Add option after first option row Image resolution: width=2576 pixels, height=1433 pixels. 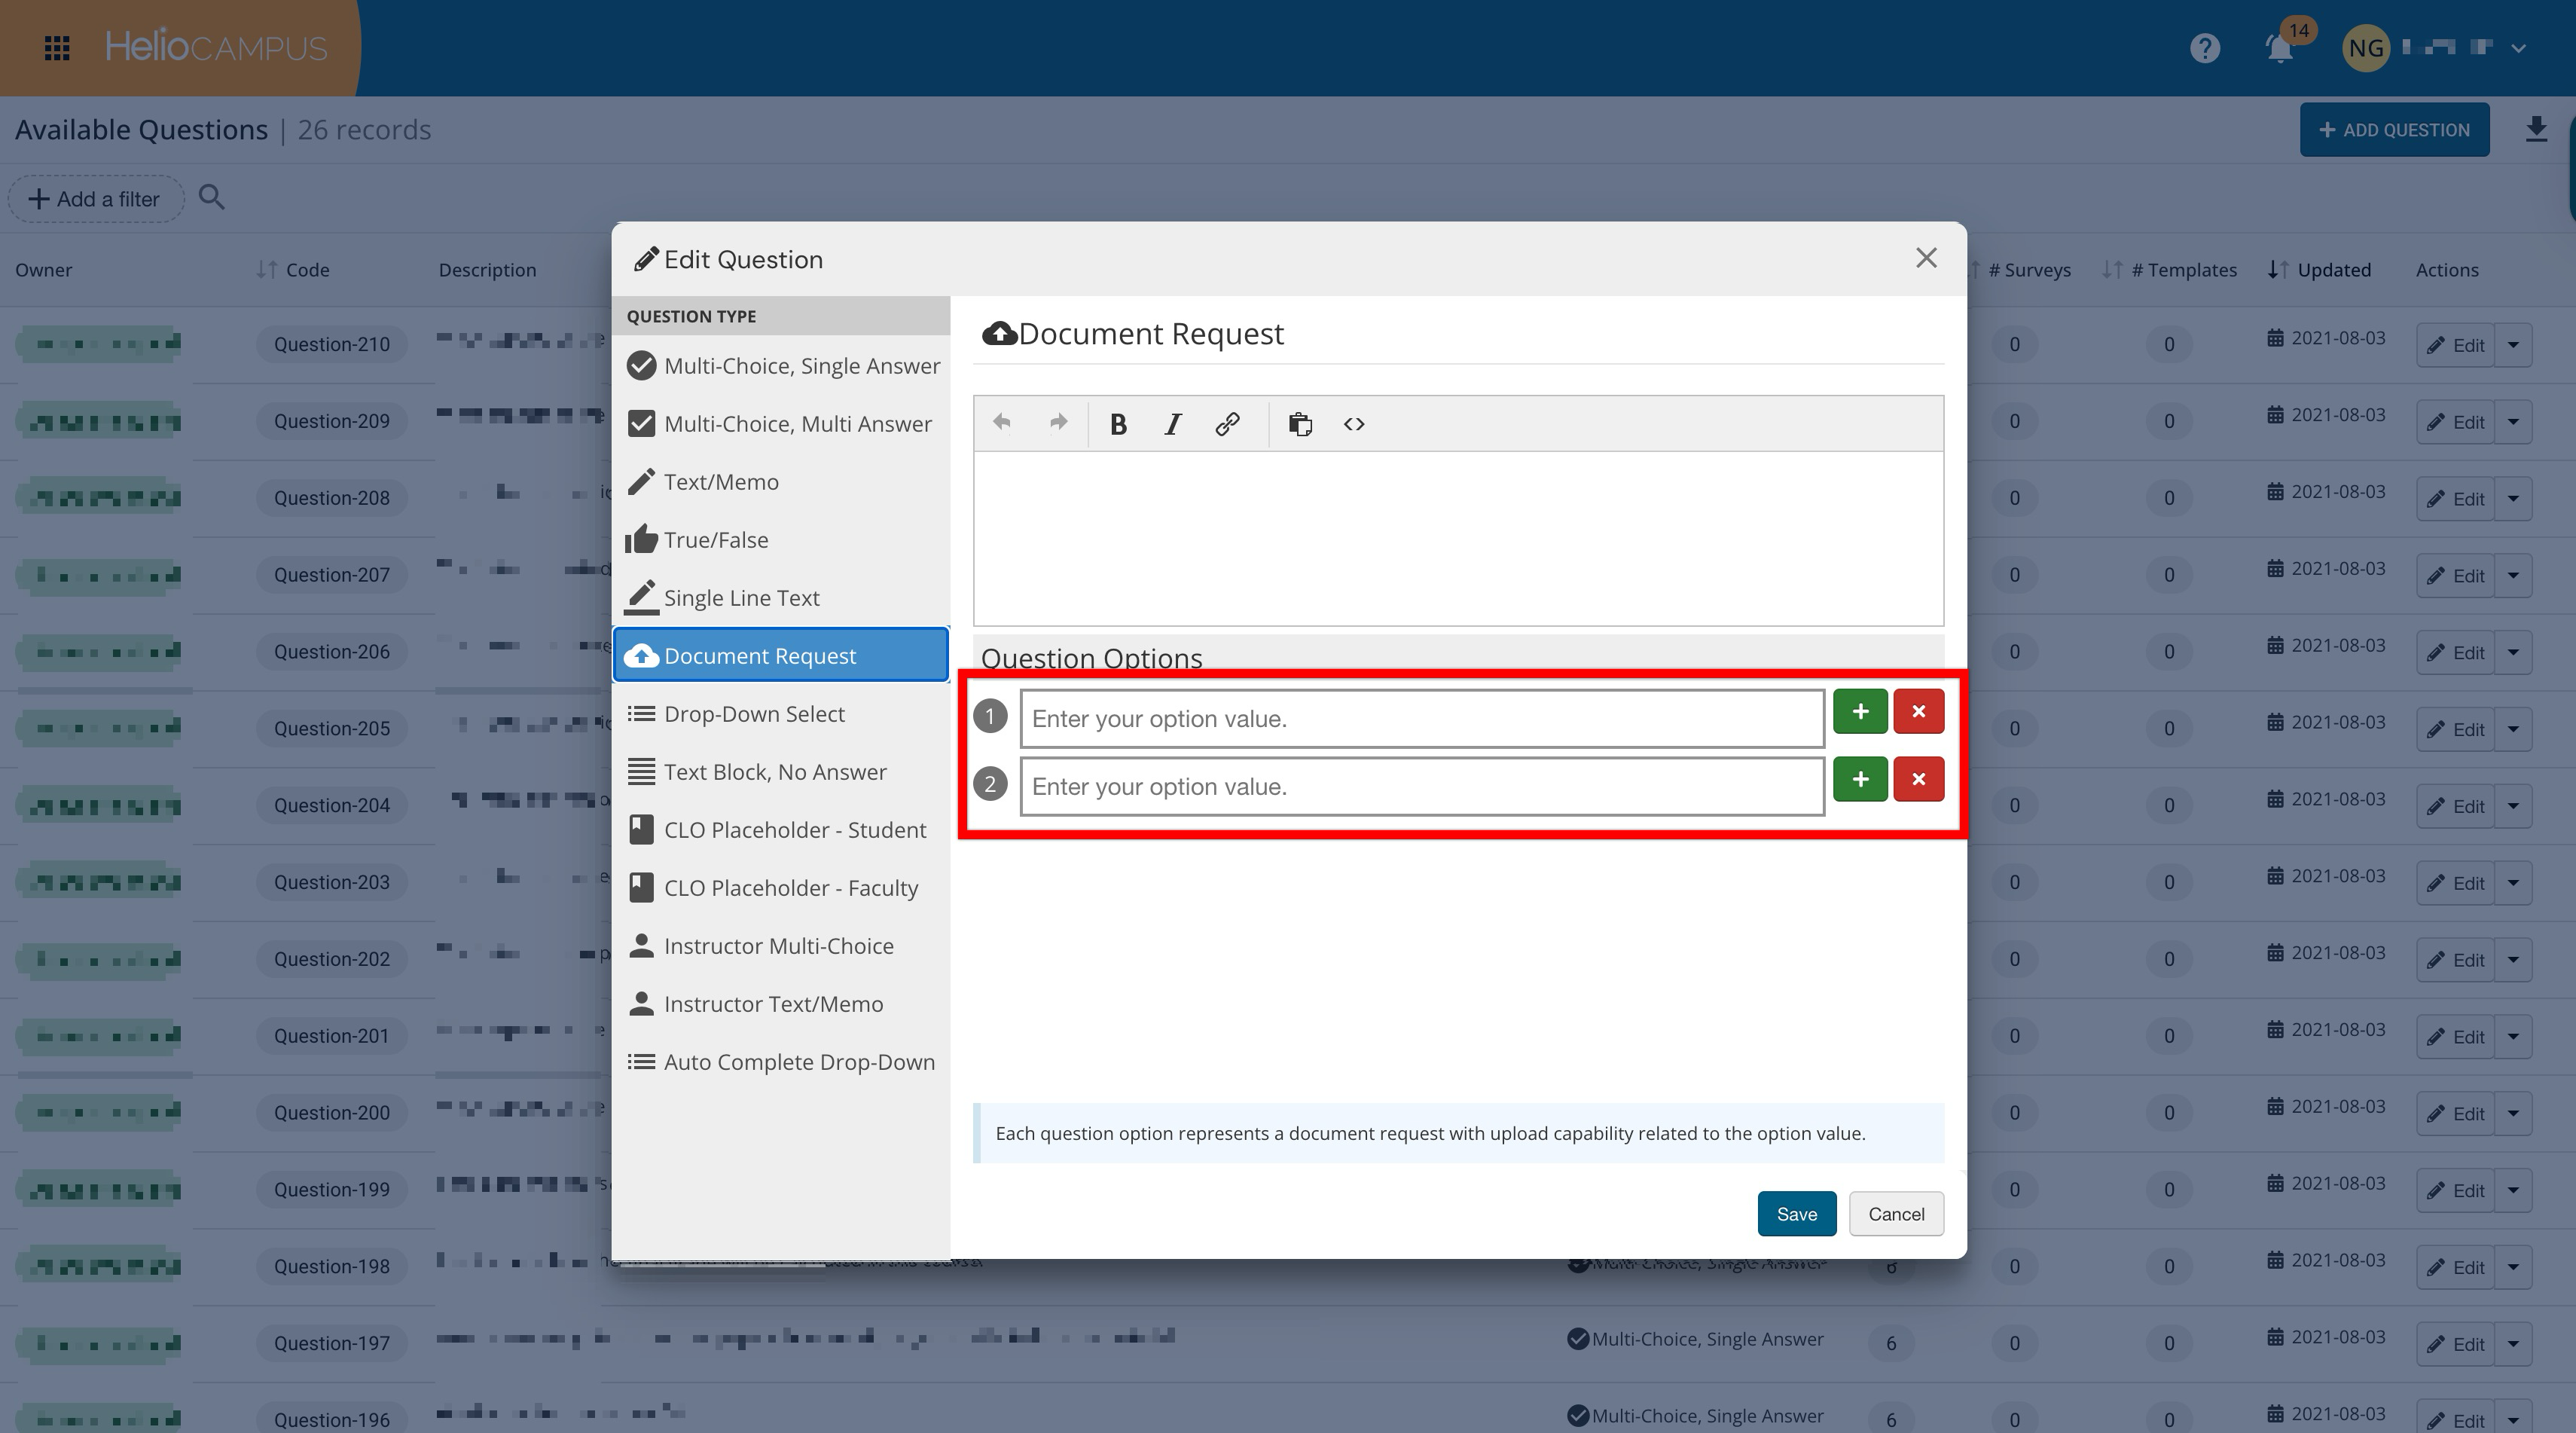pos(1860,712)
